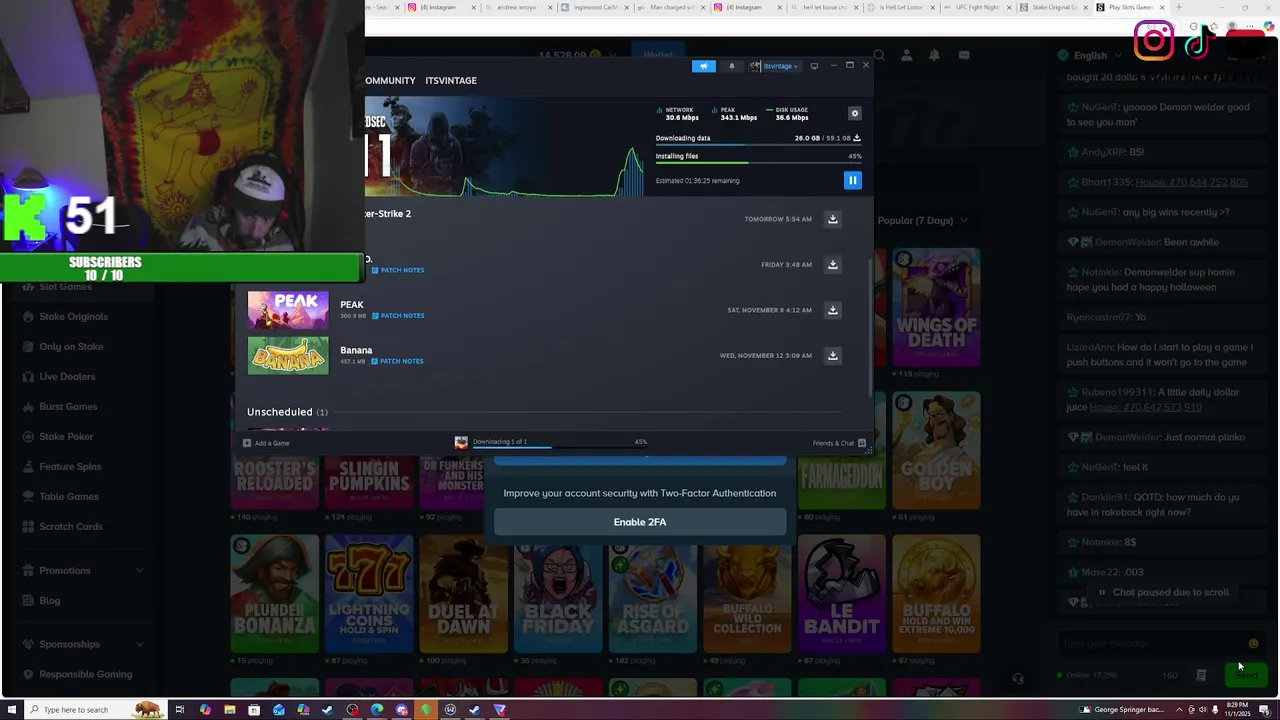Open Lightning Coins game tile
Screen dimensions: 1280x720
point(369,594)
